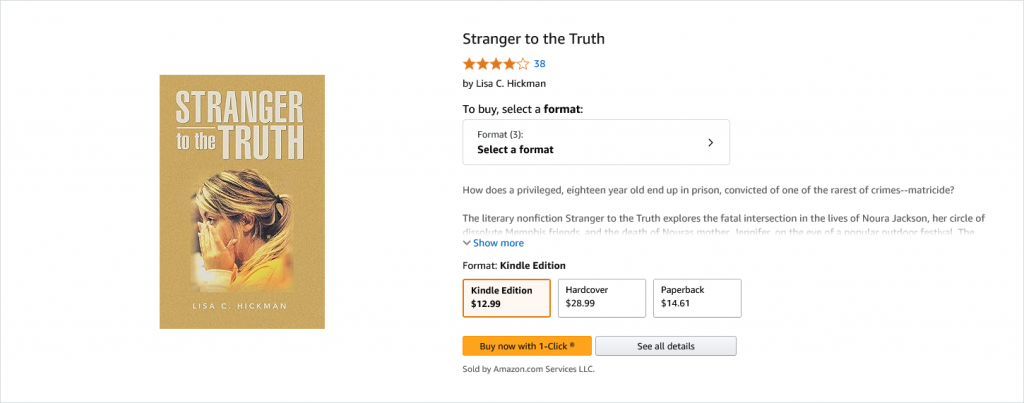
Task: Click the third star in the rating
Action: click(x=496, y=64)
